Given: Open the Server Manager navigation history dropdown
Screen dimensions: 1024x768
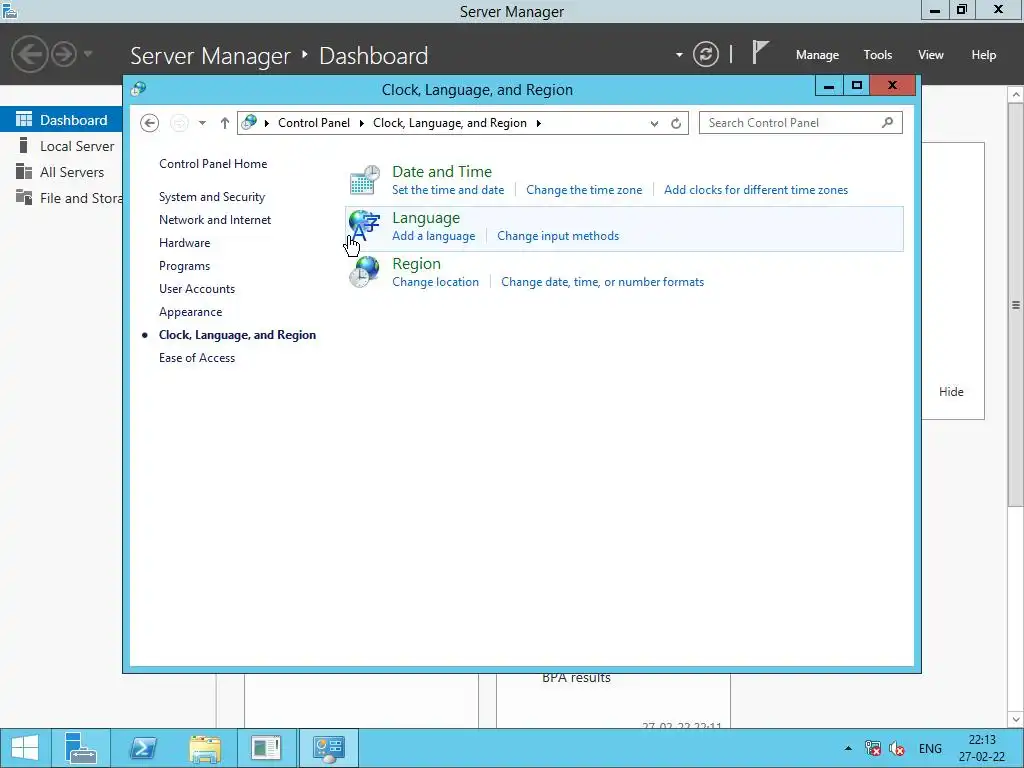Looking at the screenshot, I should click(88, 54).
